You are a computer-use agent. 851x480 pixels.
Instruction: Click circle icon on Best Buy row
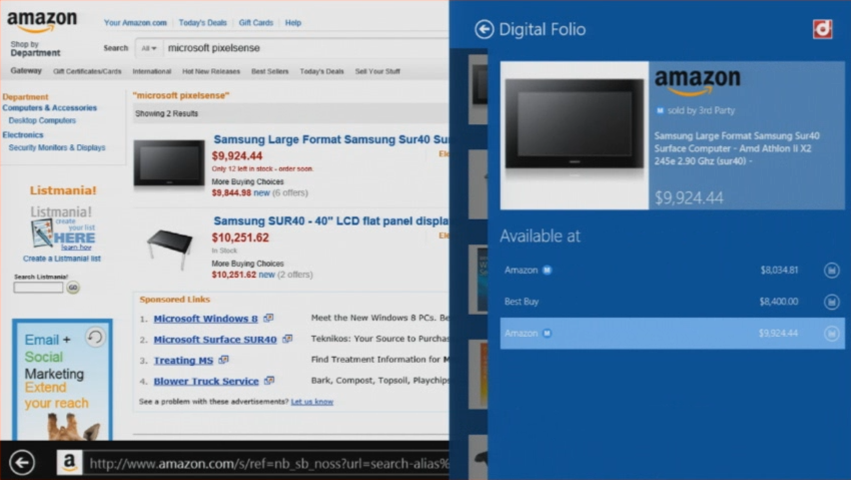coord(831,301)
